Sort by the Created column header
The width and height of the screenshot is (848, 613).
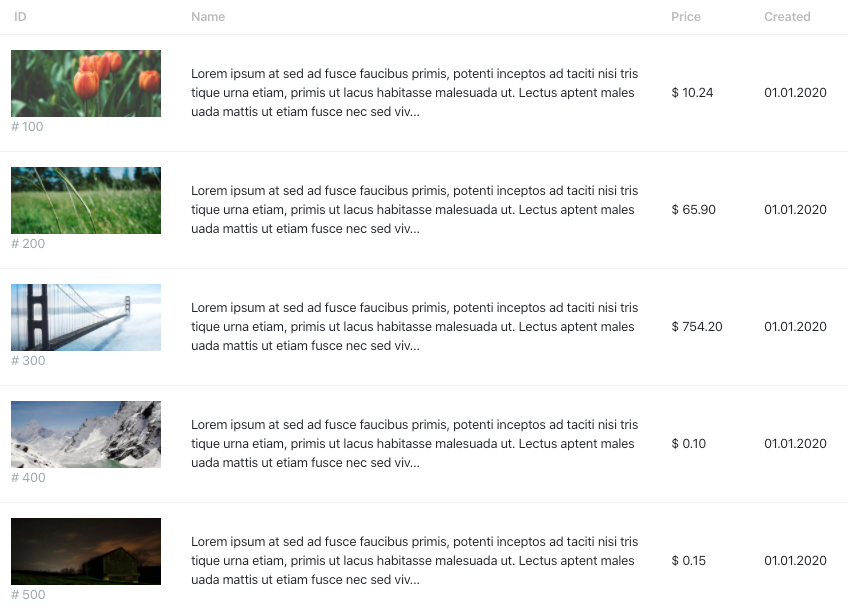[x=787, y=17]
